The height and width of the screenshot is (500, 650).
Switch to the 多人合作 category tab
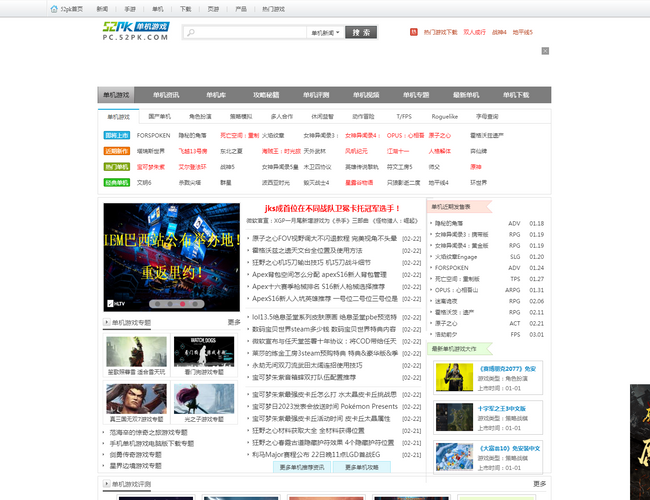click(x=282, y=117)
